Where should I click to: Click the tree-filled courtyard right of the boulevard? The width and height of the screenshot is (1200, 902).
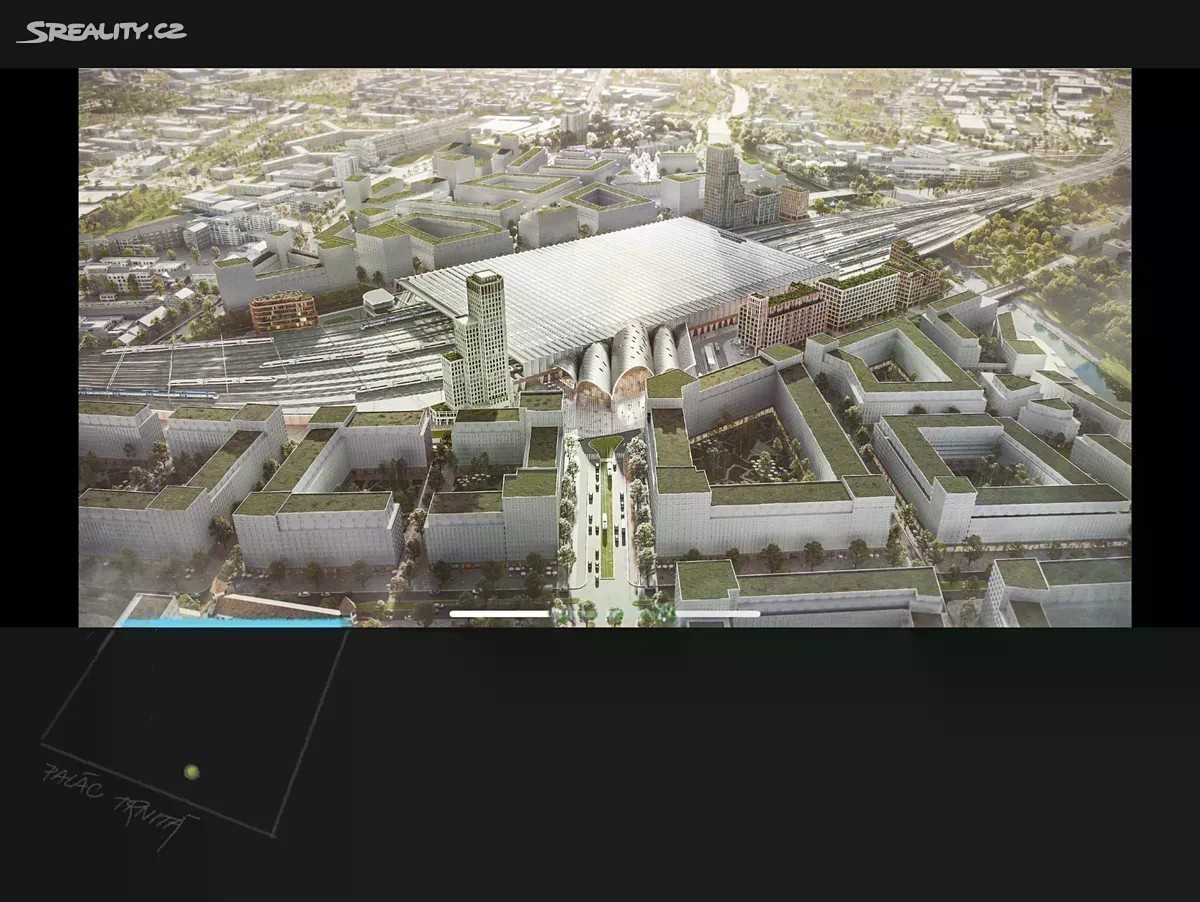(x=760, y=450)
